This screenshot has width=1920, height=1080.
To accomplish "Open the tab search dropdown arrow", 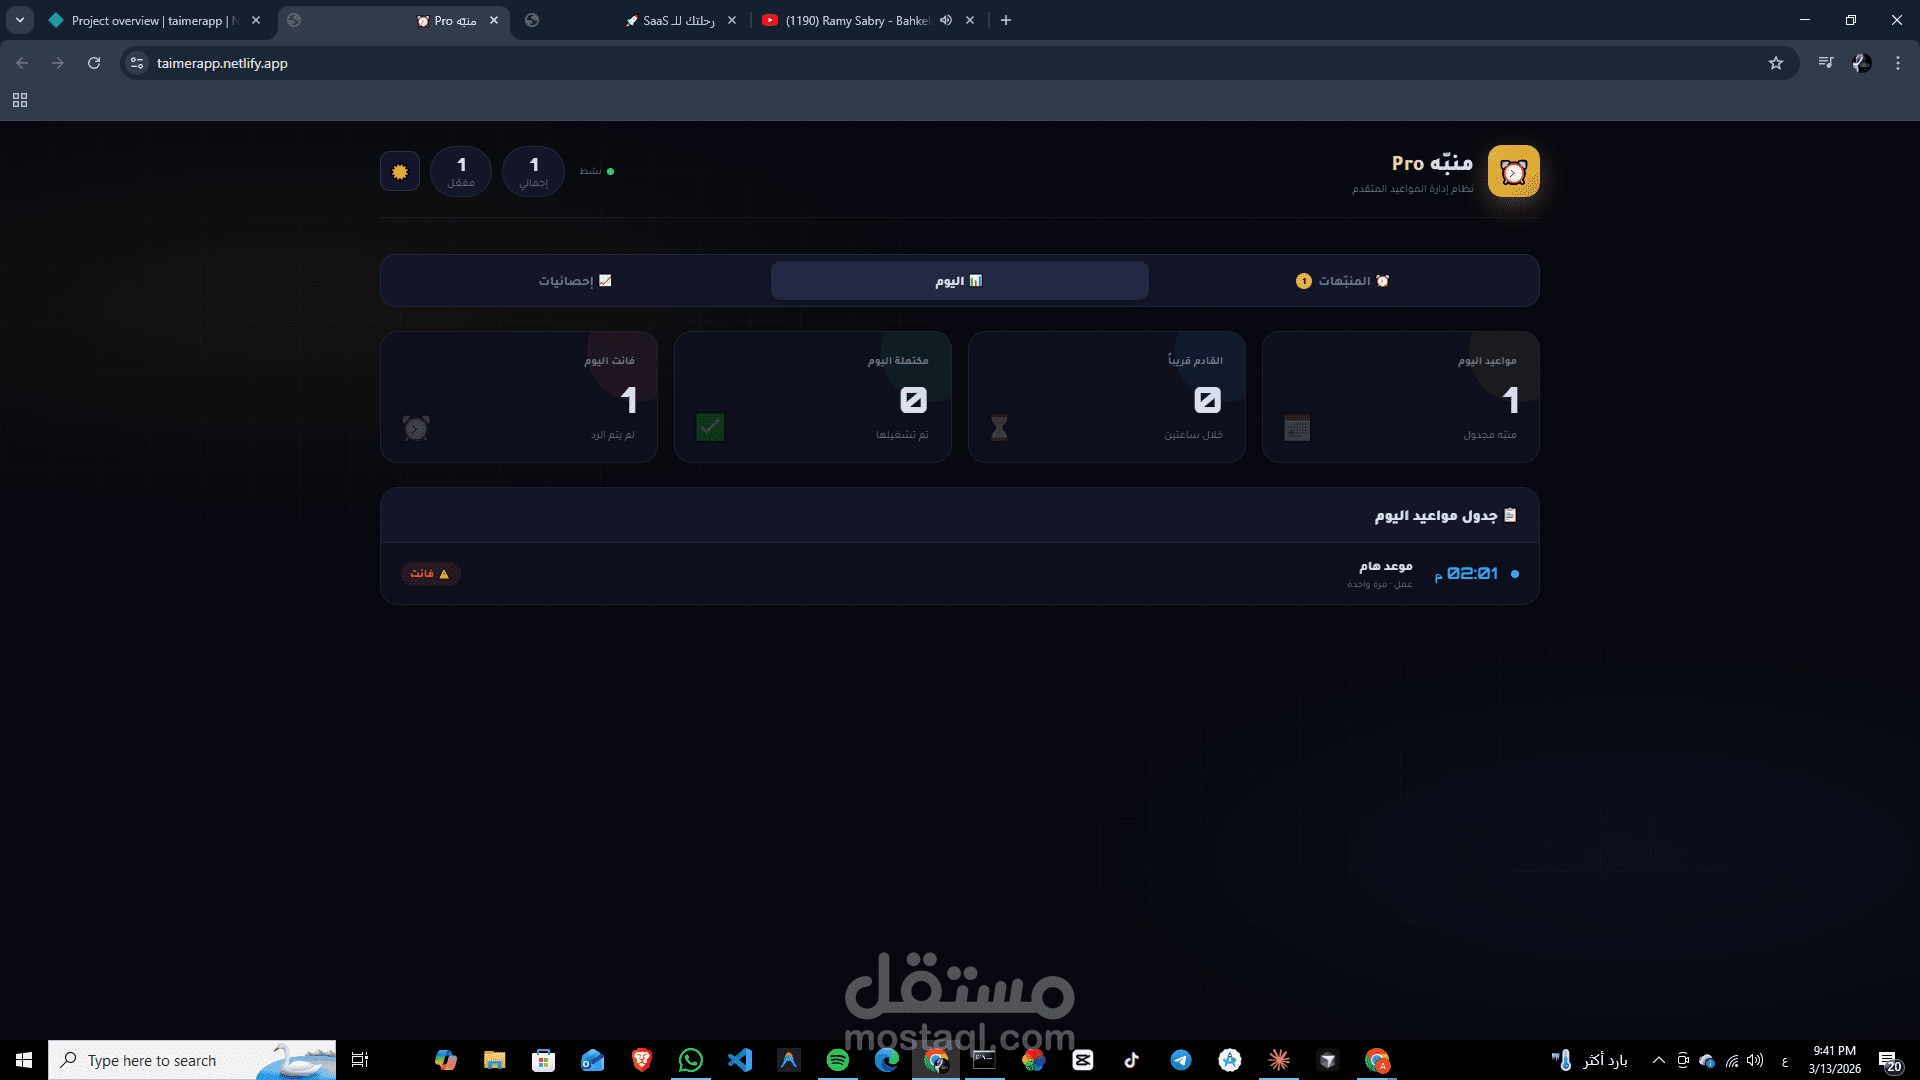I will pyautogui.click(x=19, y=20).
